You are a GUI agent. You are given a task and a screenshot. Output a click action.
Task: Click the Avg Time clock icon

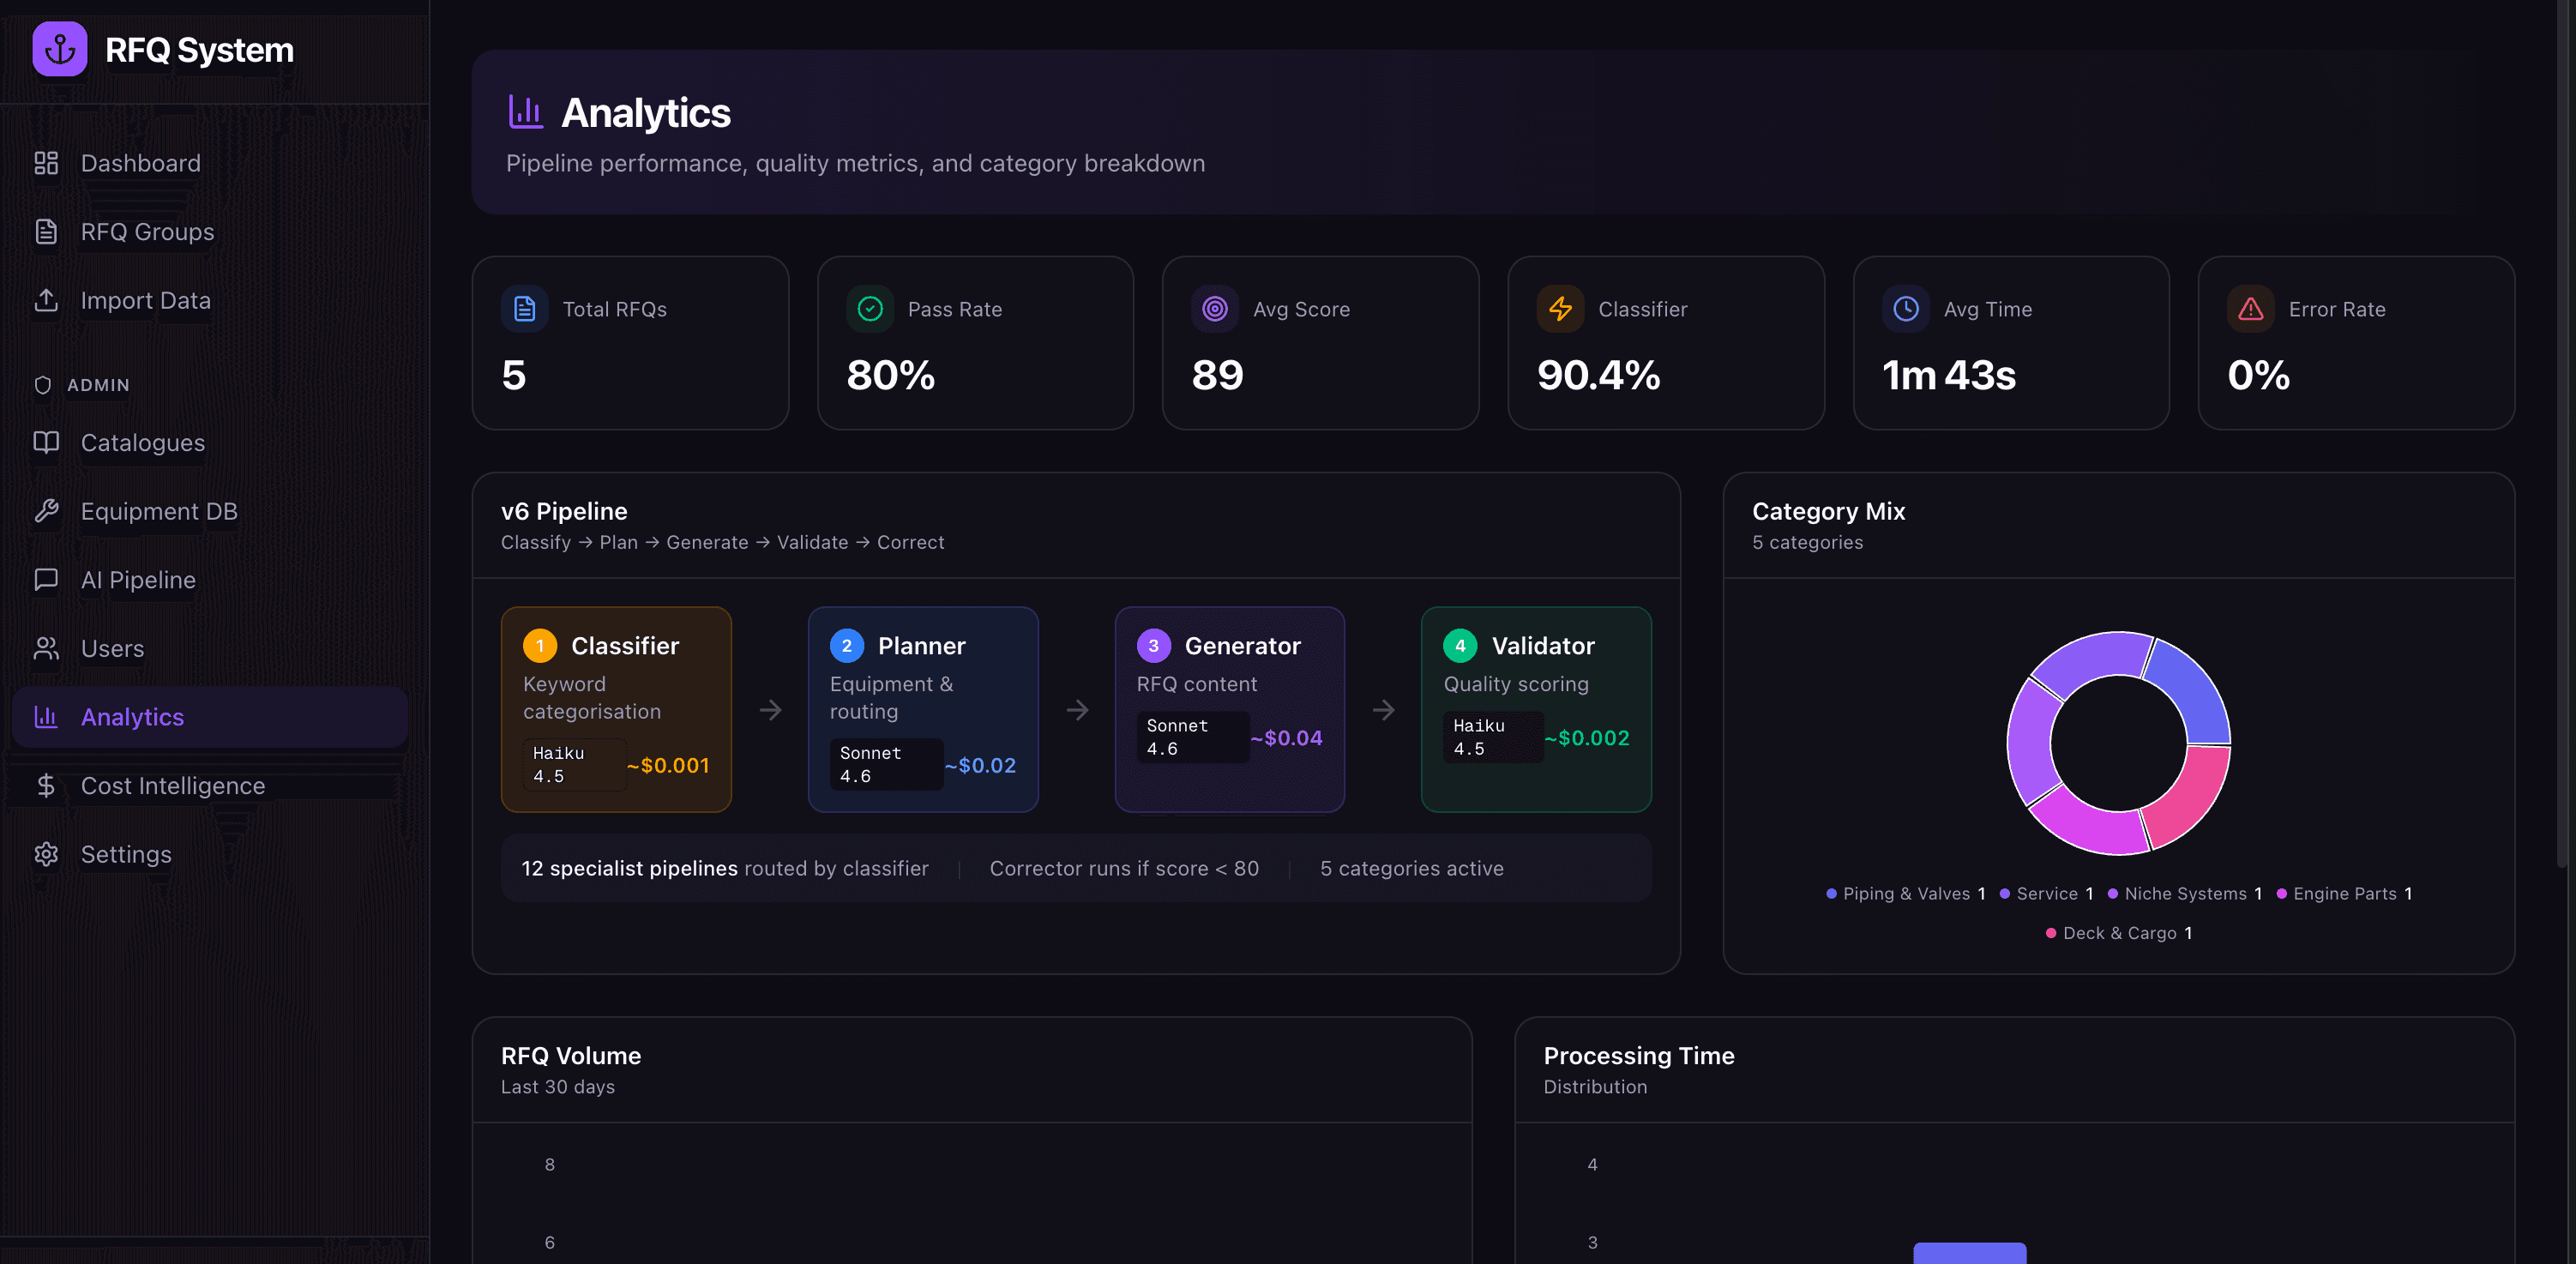point(1905,309)
